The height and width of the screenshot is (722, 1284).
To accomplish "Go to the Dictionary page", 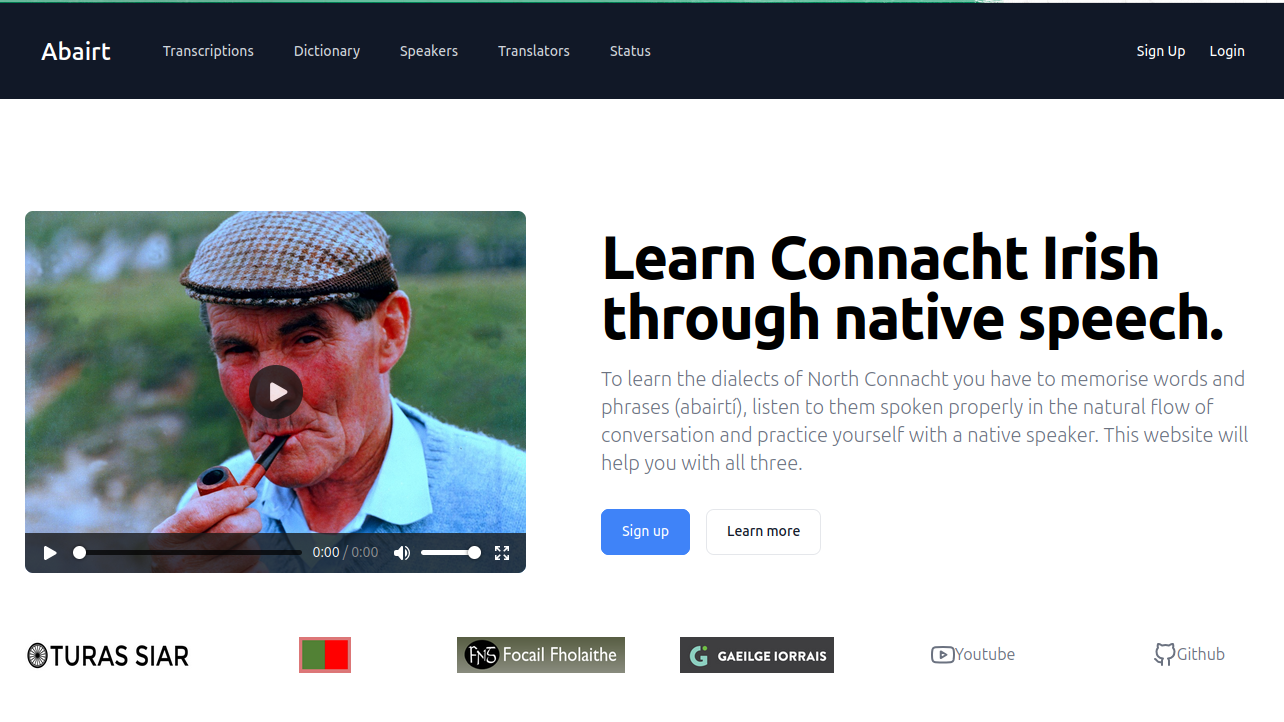I will click(x=327, y=51).
